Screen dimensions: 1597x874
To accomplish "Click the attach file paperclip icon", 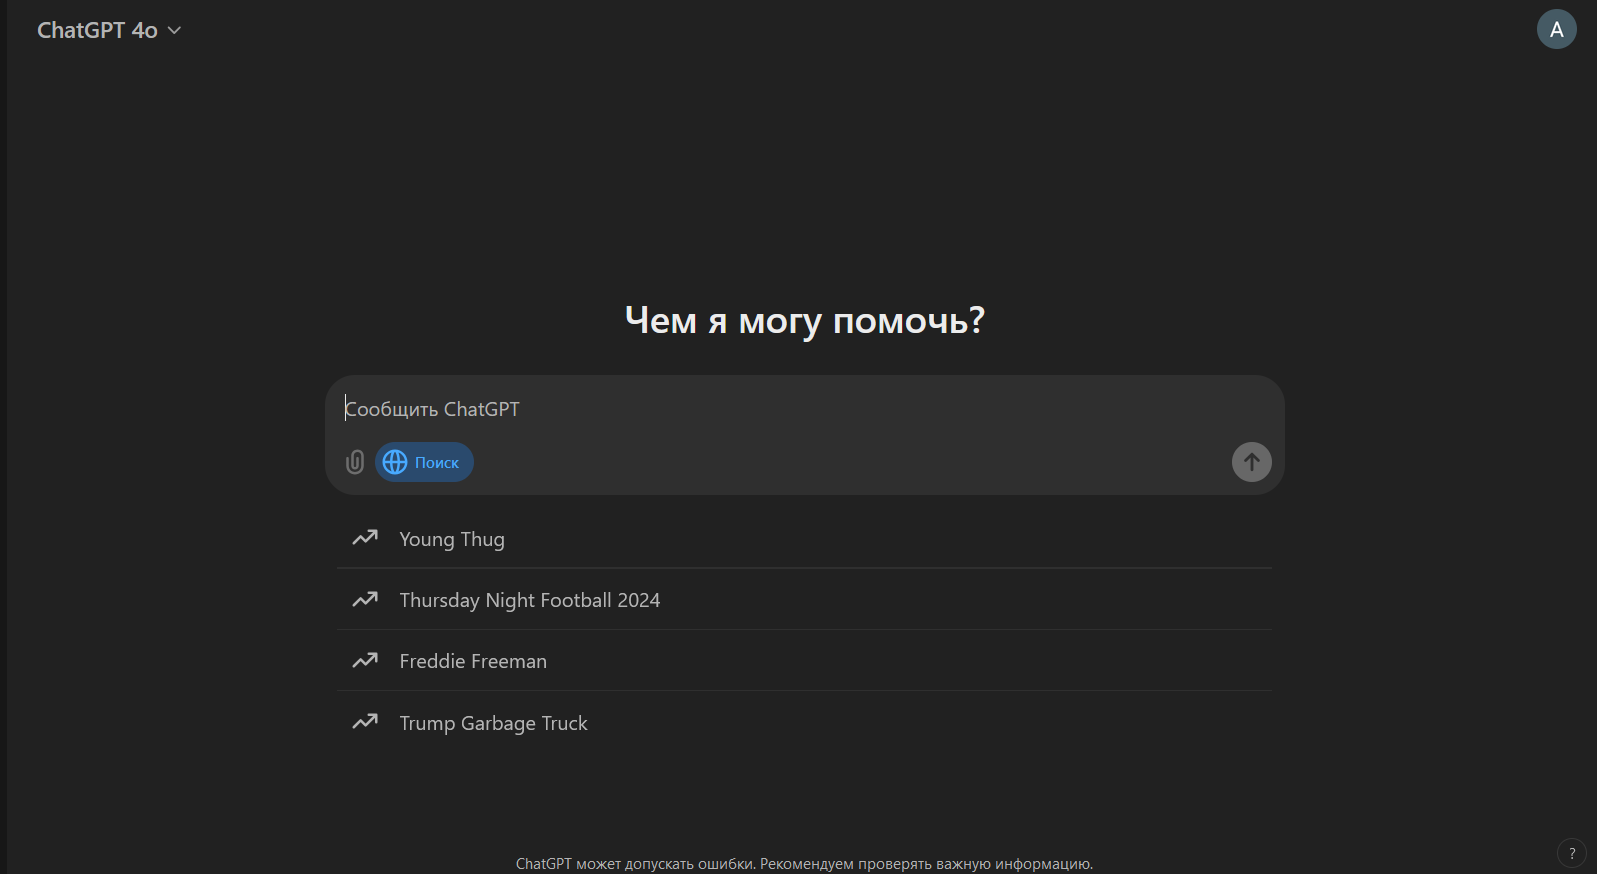I will (355, 462).
